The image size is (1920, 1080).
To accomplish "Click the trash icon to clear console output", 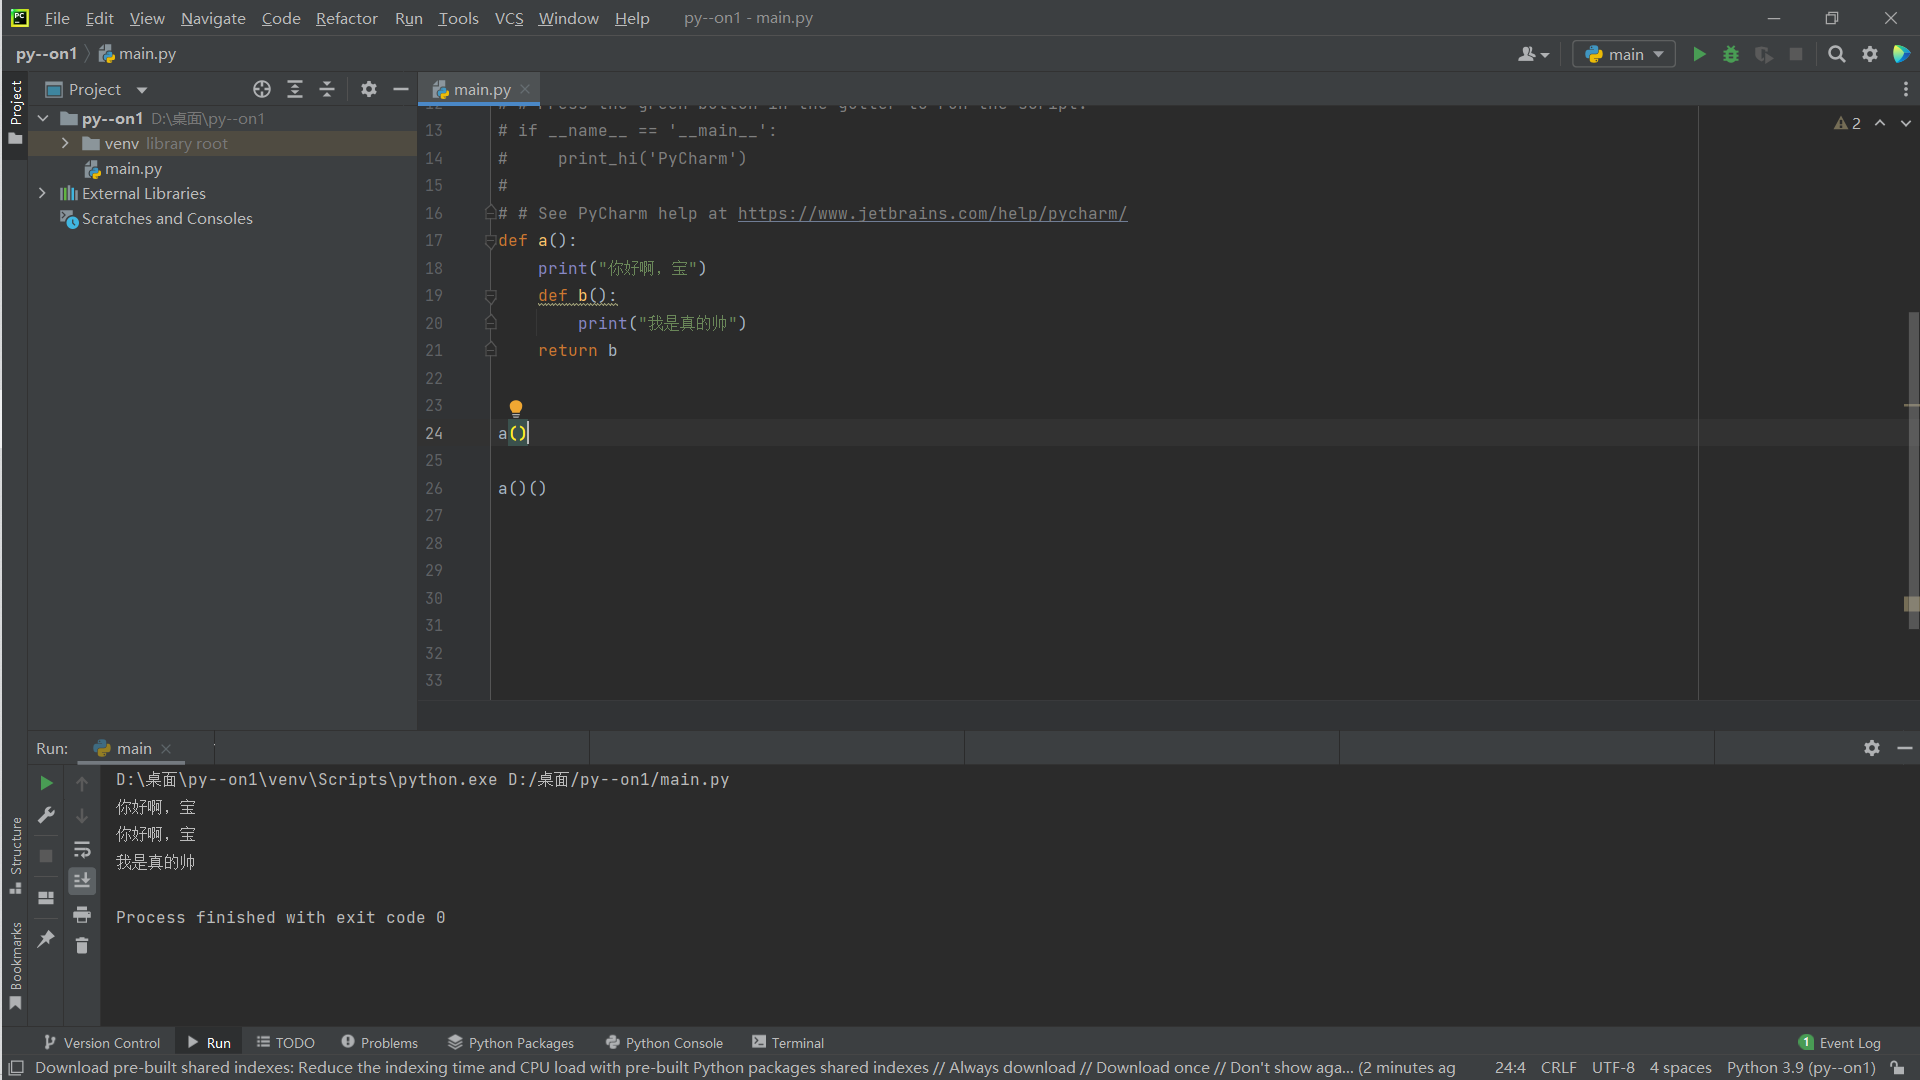I will [x=82, y=945].
